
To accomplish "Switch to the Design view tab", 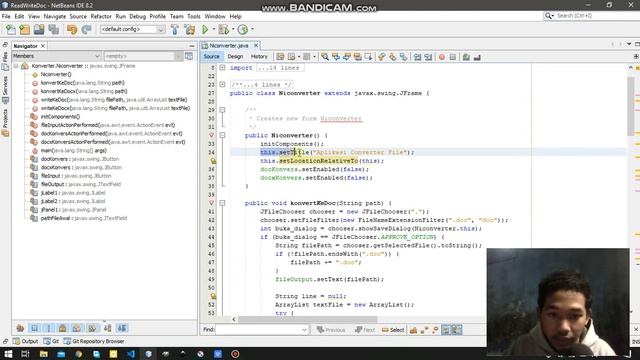I will pyautogui.click(x=235, y=57).
